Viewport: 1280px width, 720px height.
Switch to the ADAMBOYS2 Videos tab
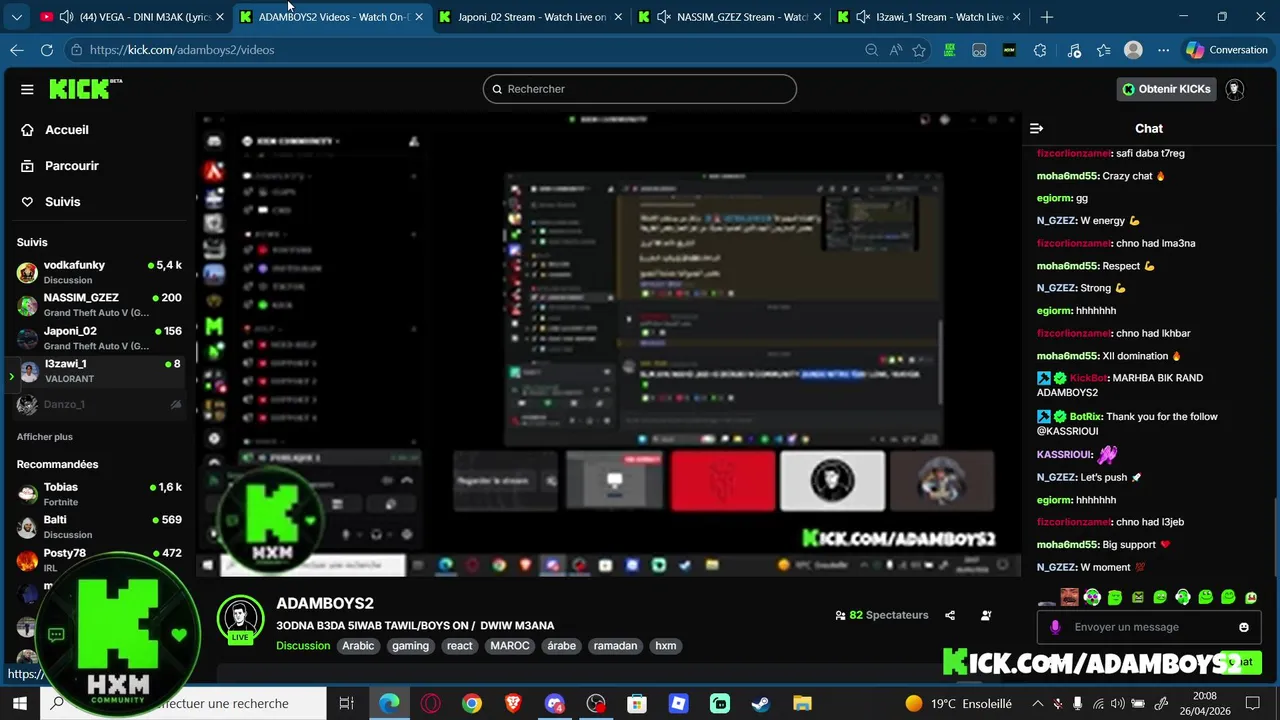[333, 17]
